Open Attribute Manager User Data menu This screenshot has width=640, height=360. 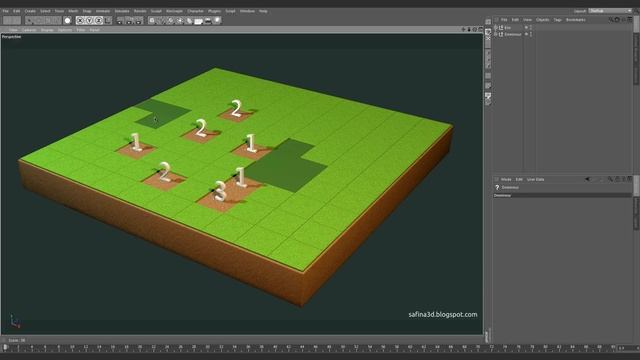click(x=536, y=179)
